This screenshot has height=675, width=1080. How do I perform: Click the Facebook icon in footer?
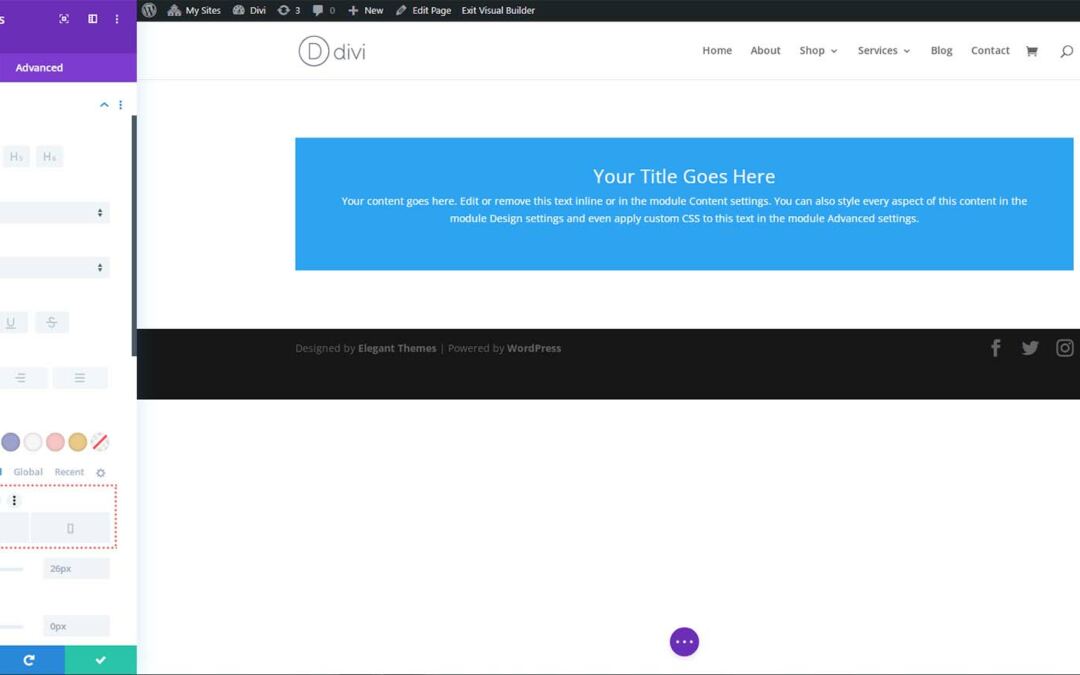(x=995, y=348)
